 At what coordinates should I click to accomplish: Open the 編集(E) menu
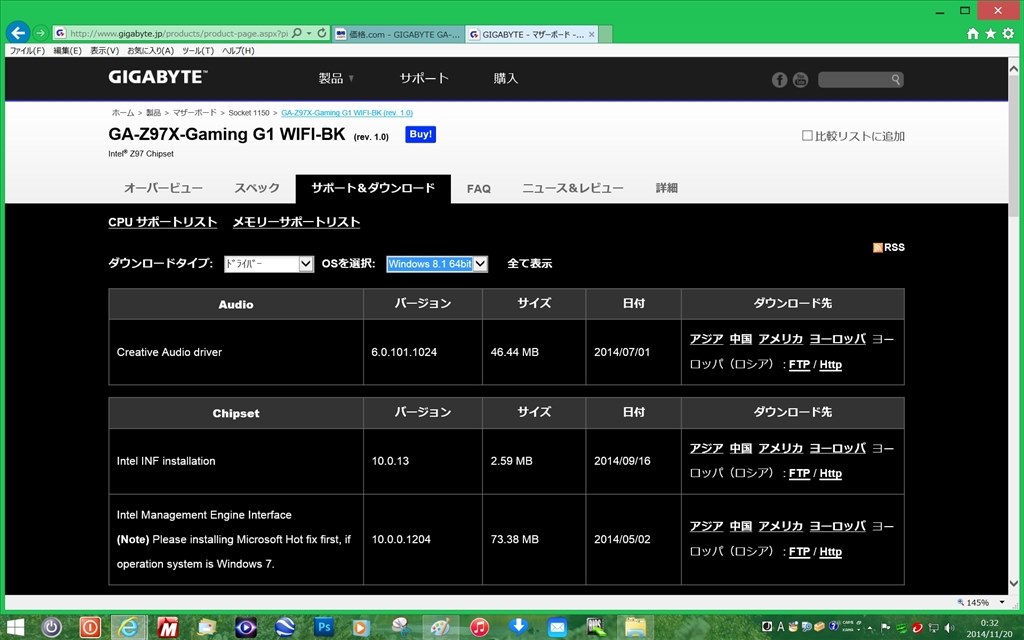click(67, 50)
